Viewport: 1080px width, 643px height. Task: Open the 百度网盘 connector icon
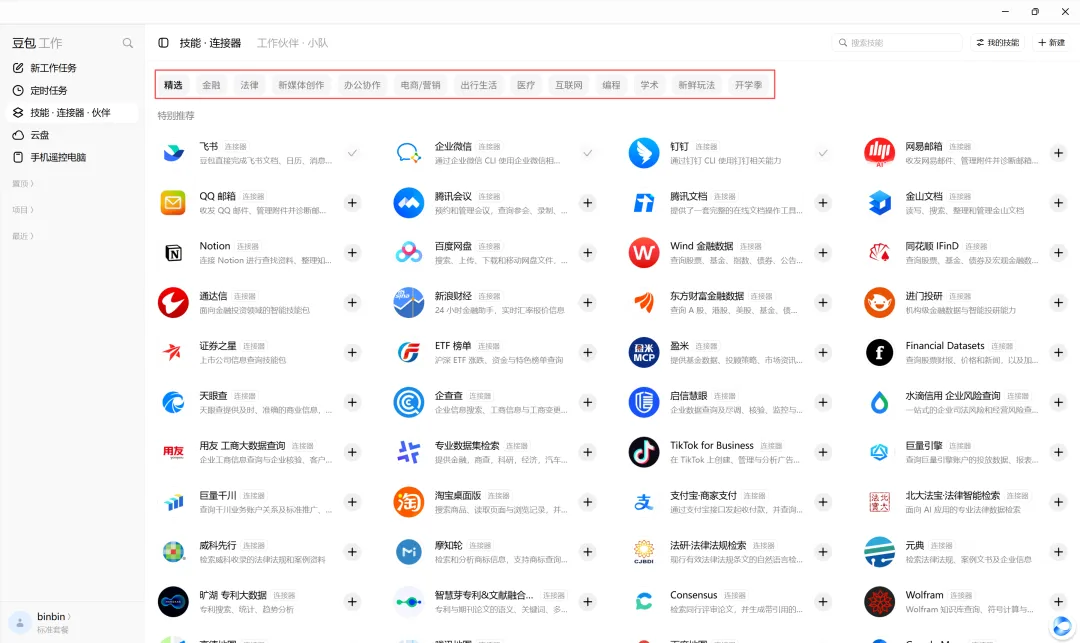(x=408, y=253)
